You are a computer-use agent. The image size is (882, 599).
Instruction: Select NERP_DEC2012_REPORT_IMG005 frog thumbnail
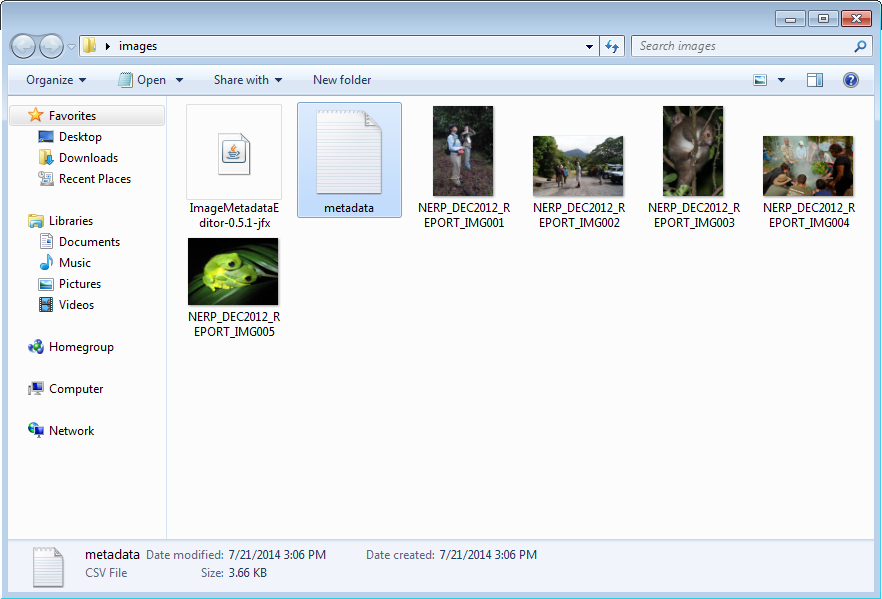tap(233, 272)
